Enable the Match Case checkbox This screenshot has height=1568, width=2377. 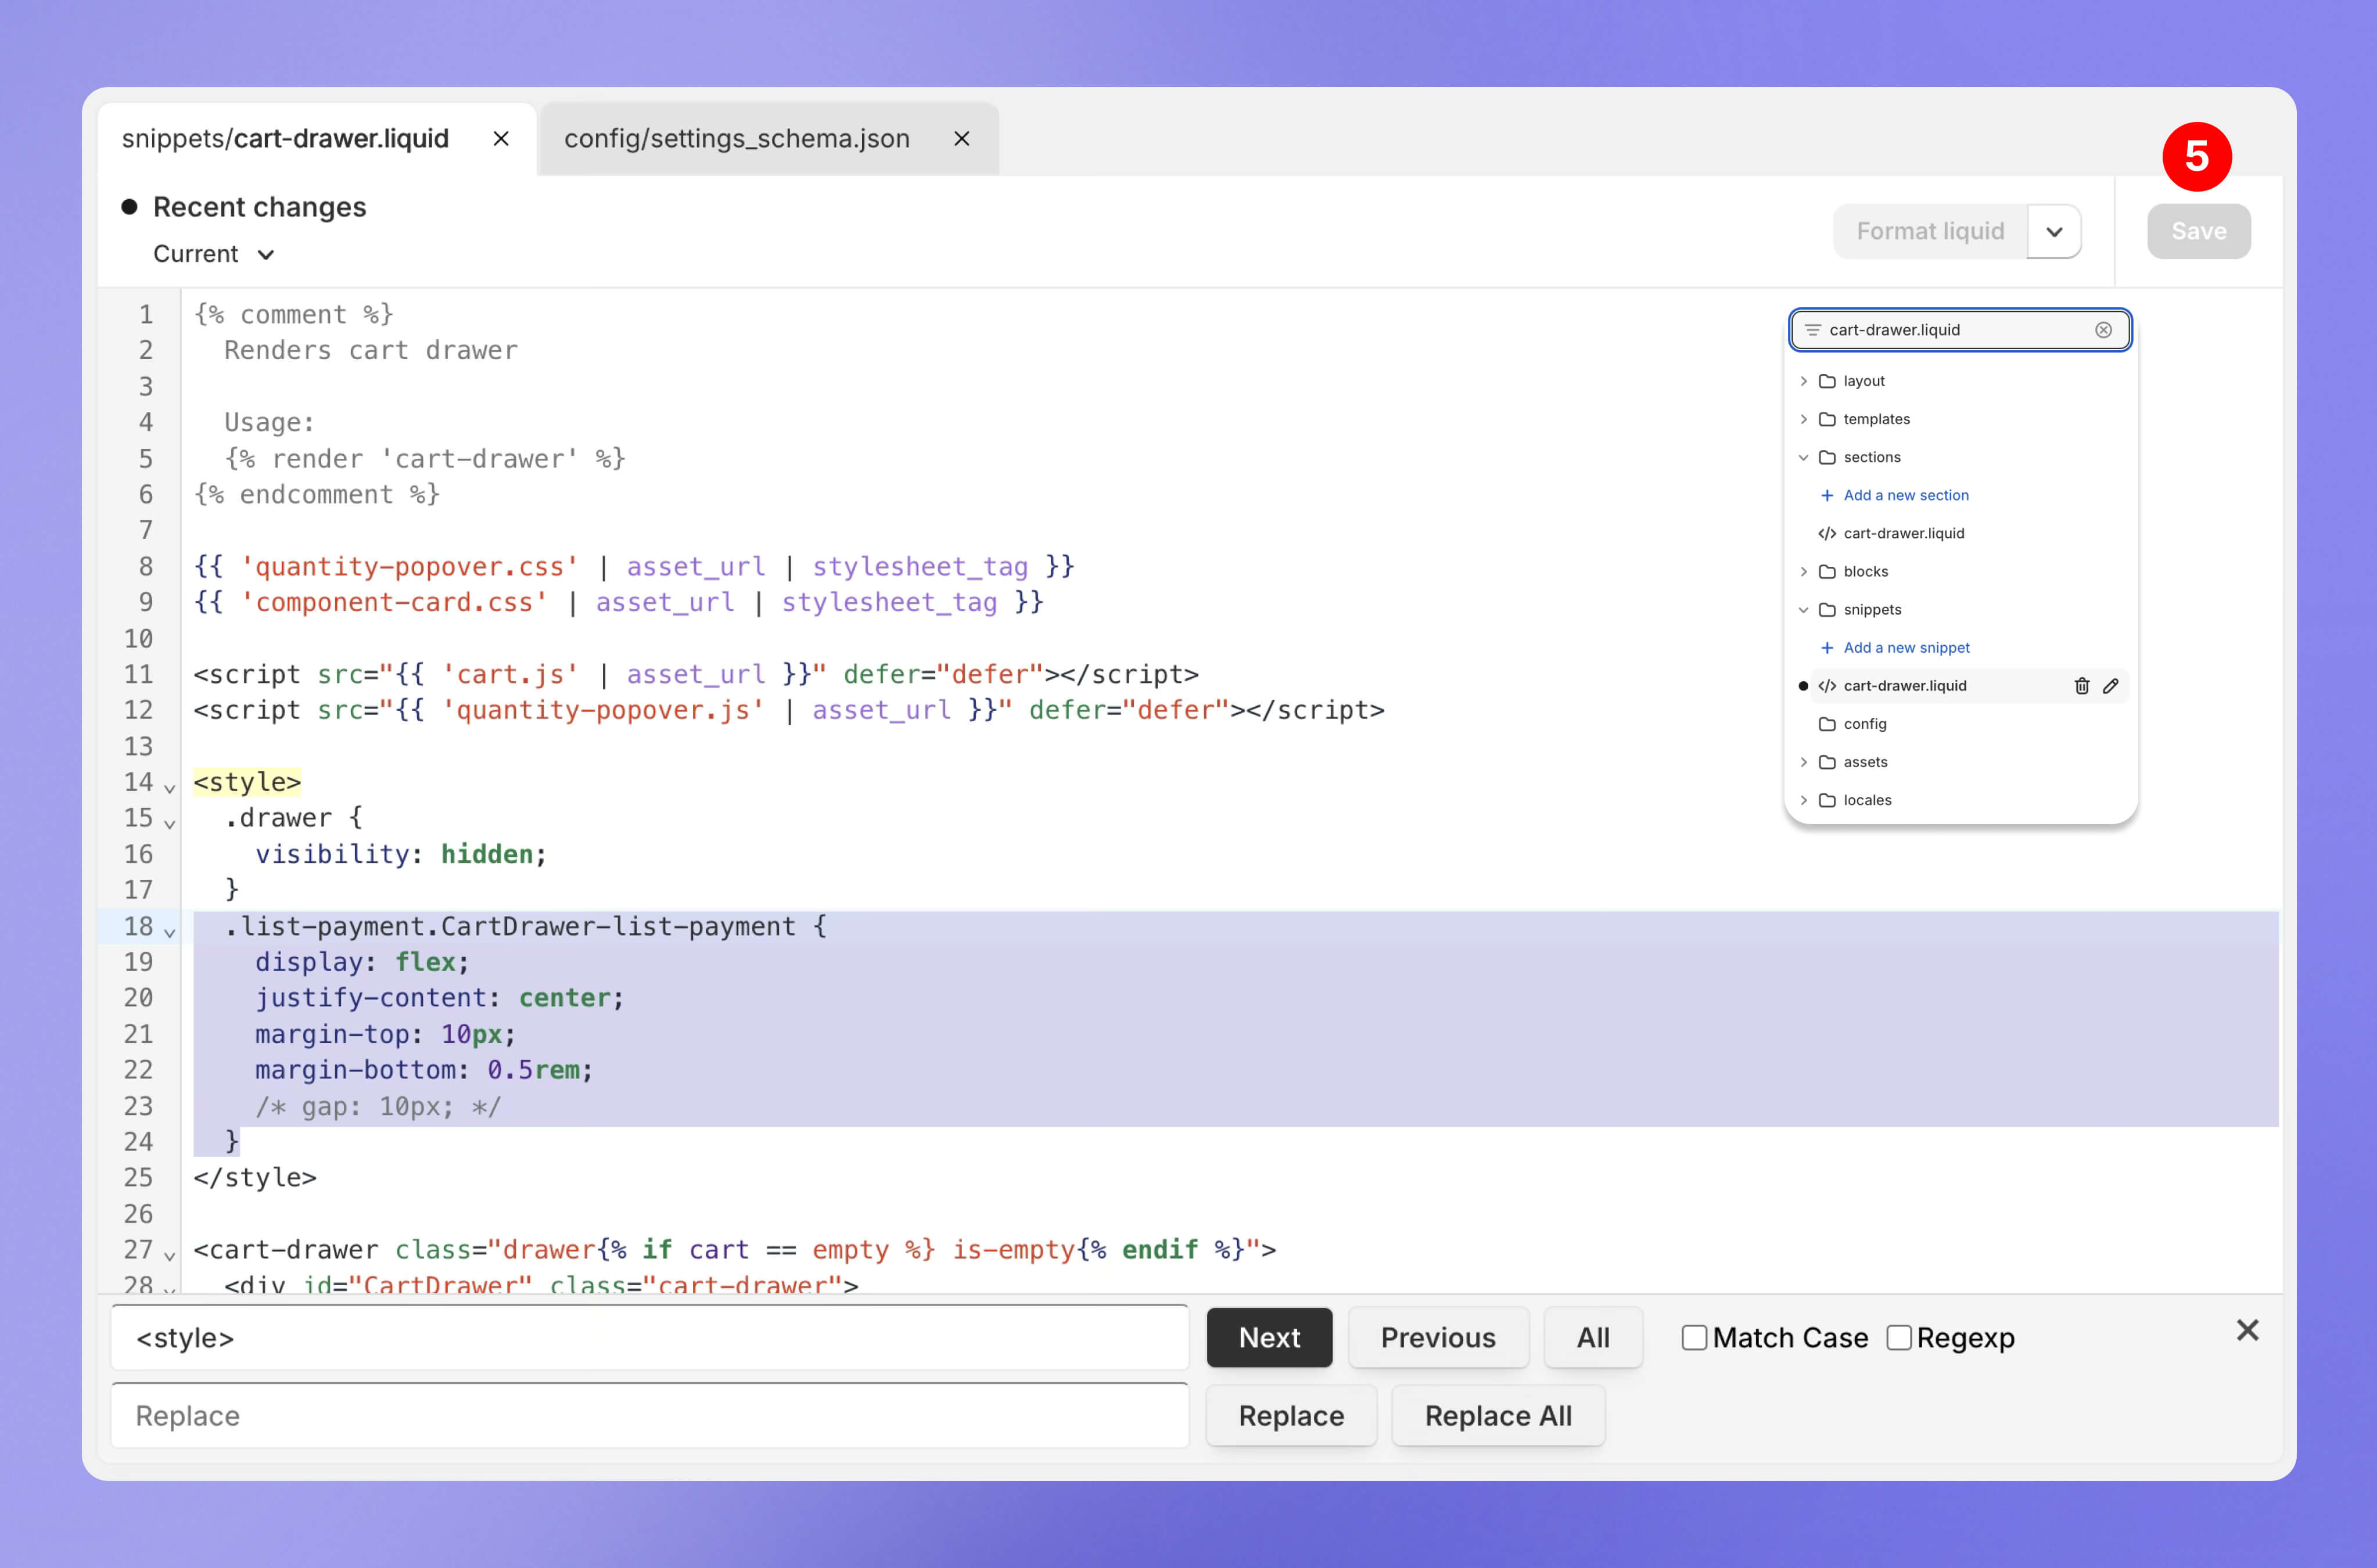1694,1338
